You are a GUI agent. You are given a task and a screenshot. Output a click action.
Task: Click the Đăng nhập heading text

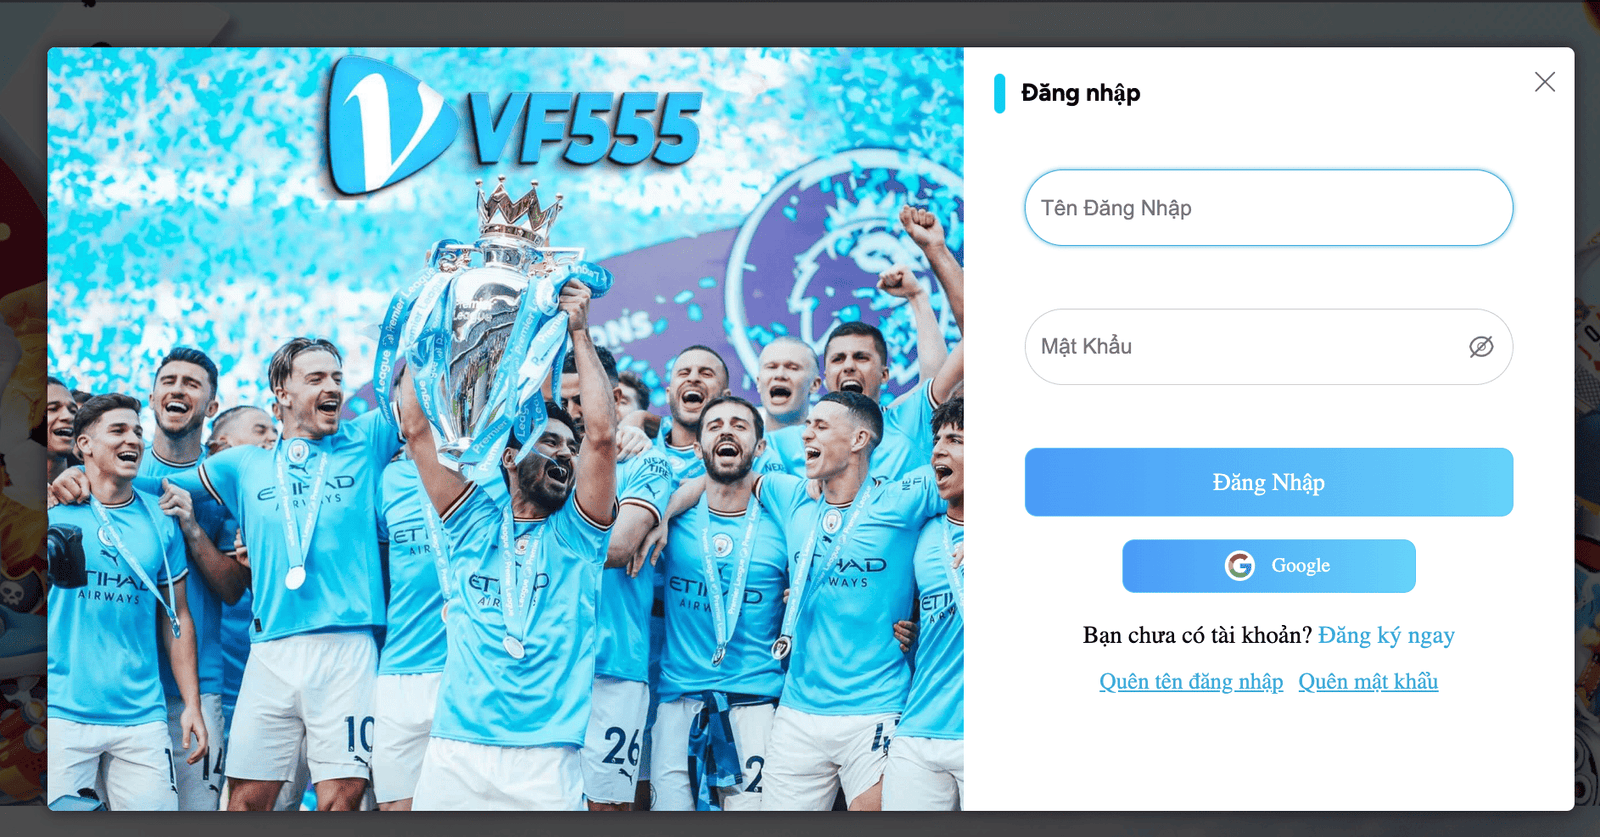(1080, 93)
